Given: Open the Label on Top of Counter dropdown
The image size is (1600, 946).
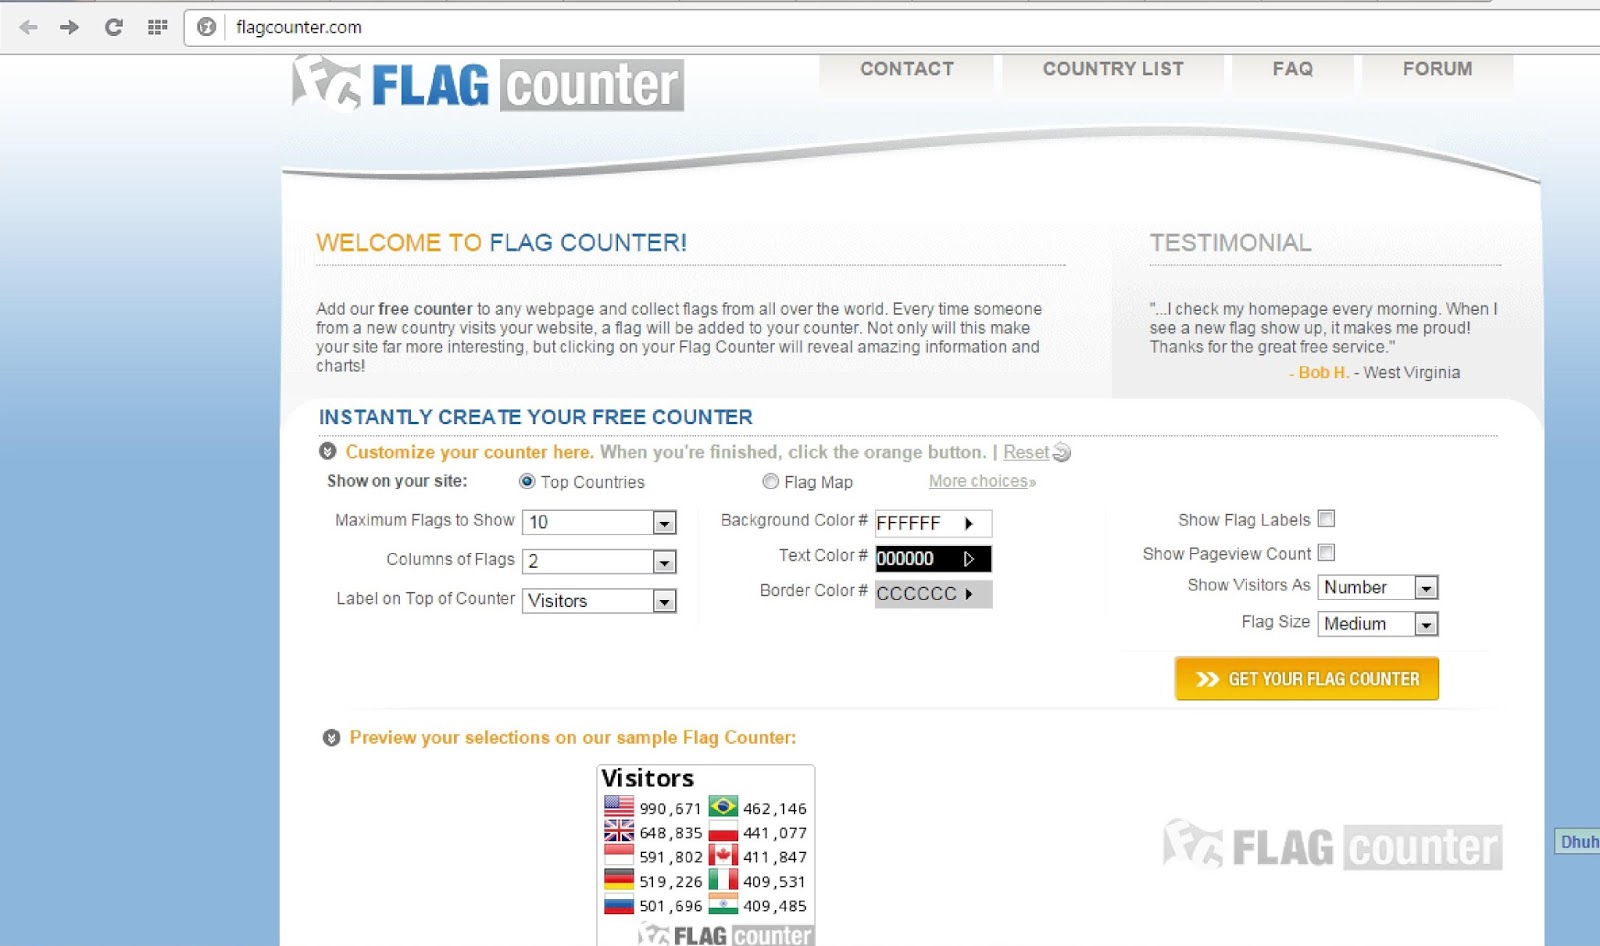Looking at the screenshot, I should coord(600,600).
